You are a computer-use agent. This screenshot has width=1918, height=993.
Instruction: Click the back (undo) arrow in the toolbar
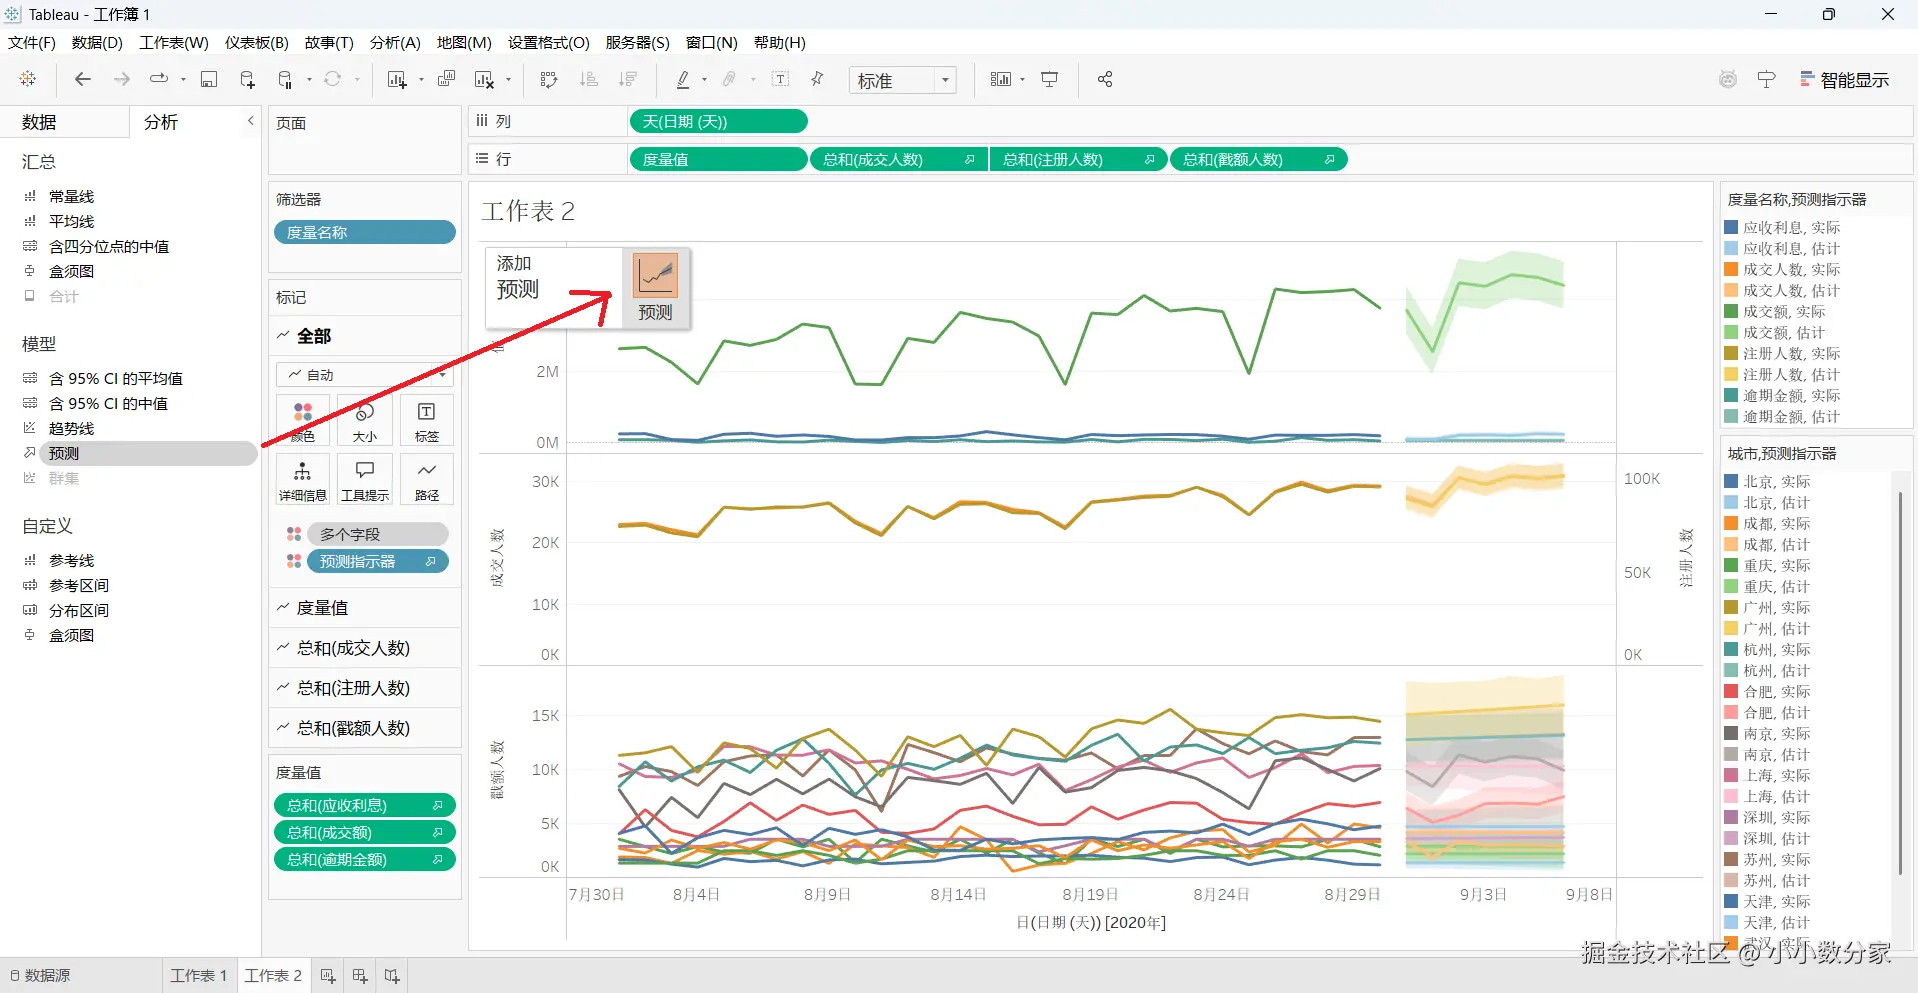point(83,79)
